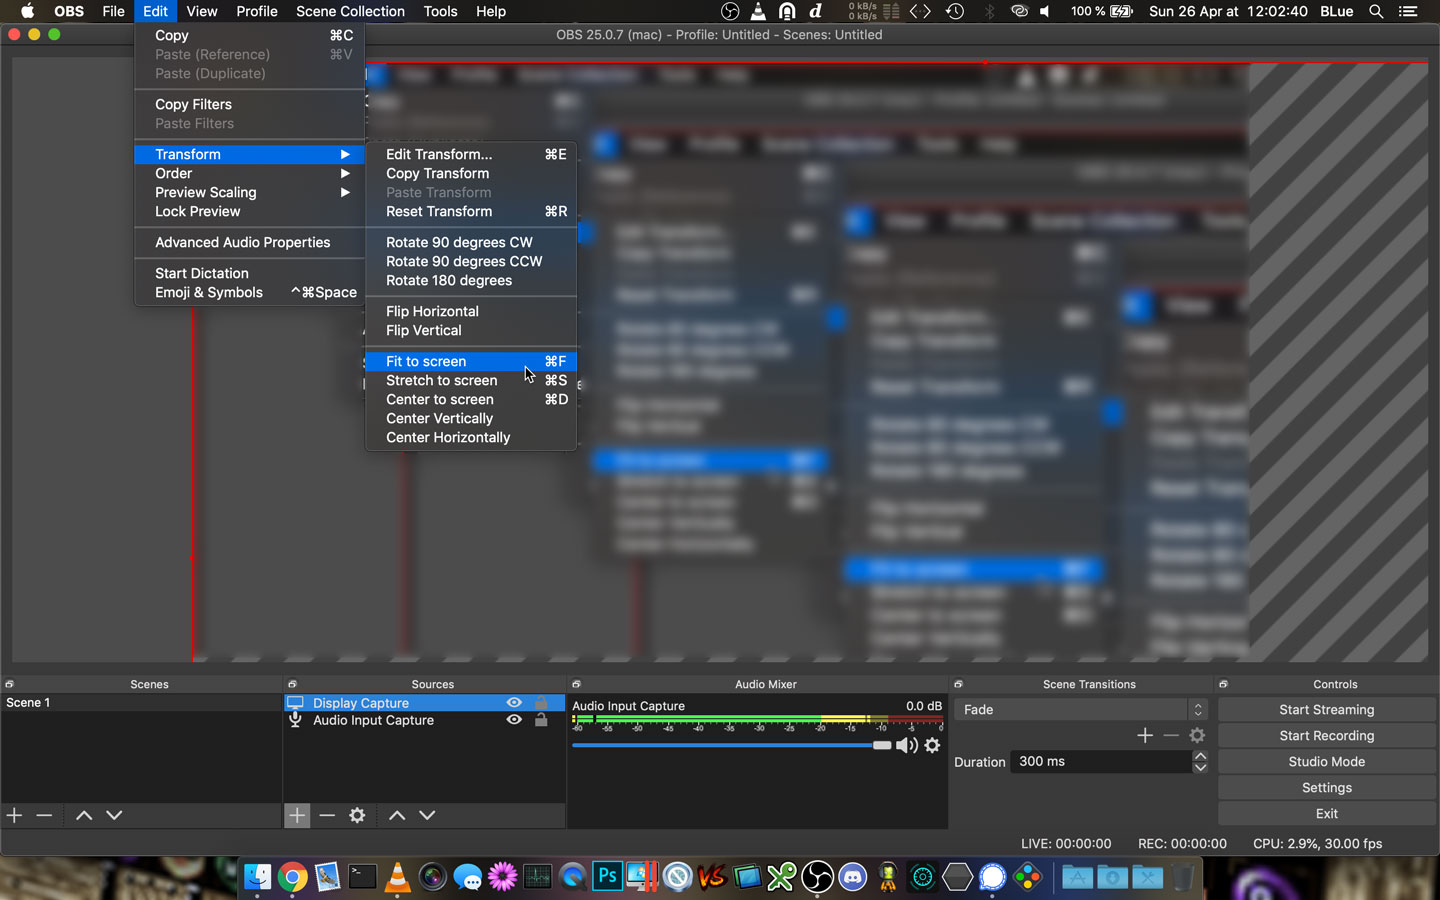Pop out the Audio Mixer dock panel
Image resolution: width=1440 pixels, height=900 pixels.
pyautogui.click(x=576, y=685)
